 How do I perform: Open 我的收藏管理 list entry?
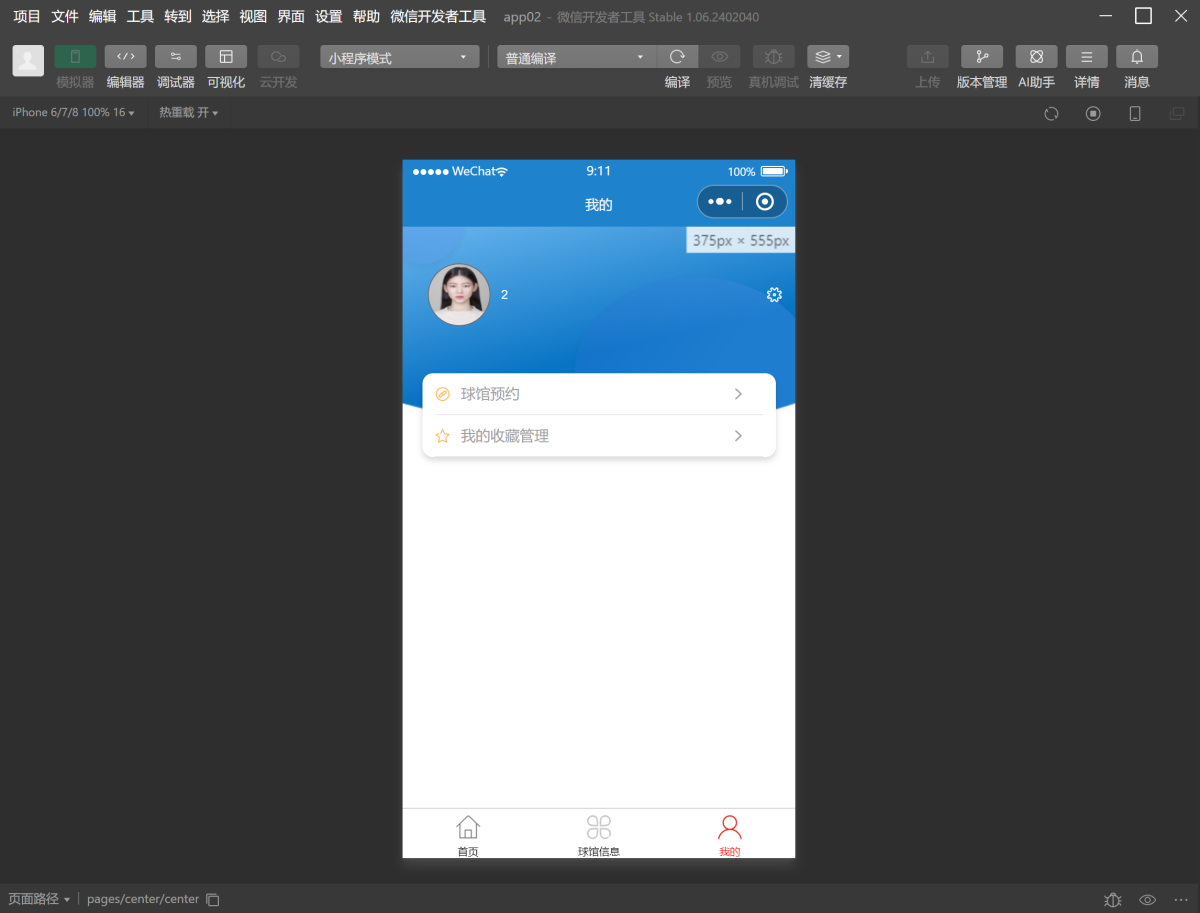point(598,436)
